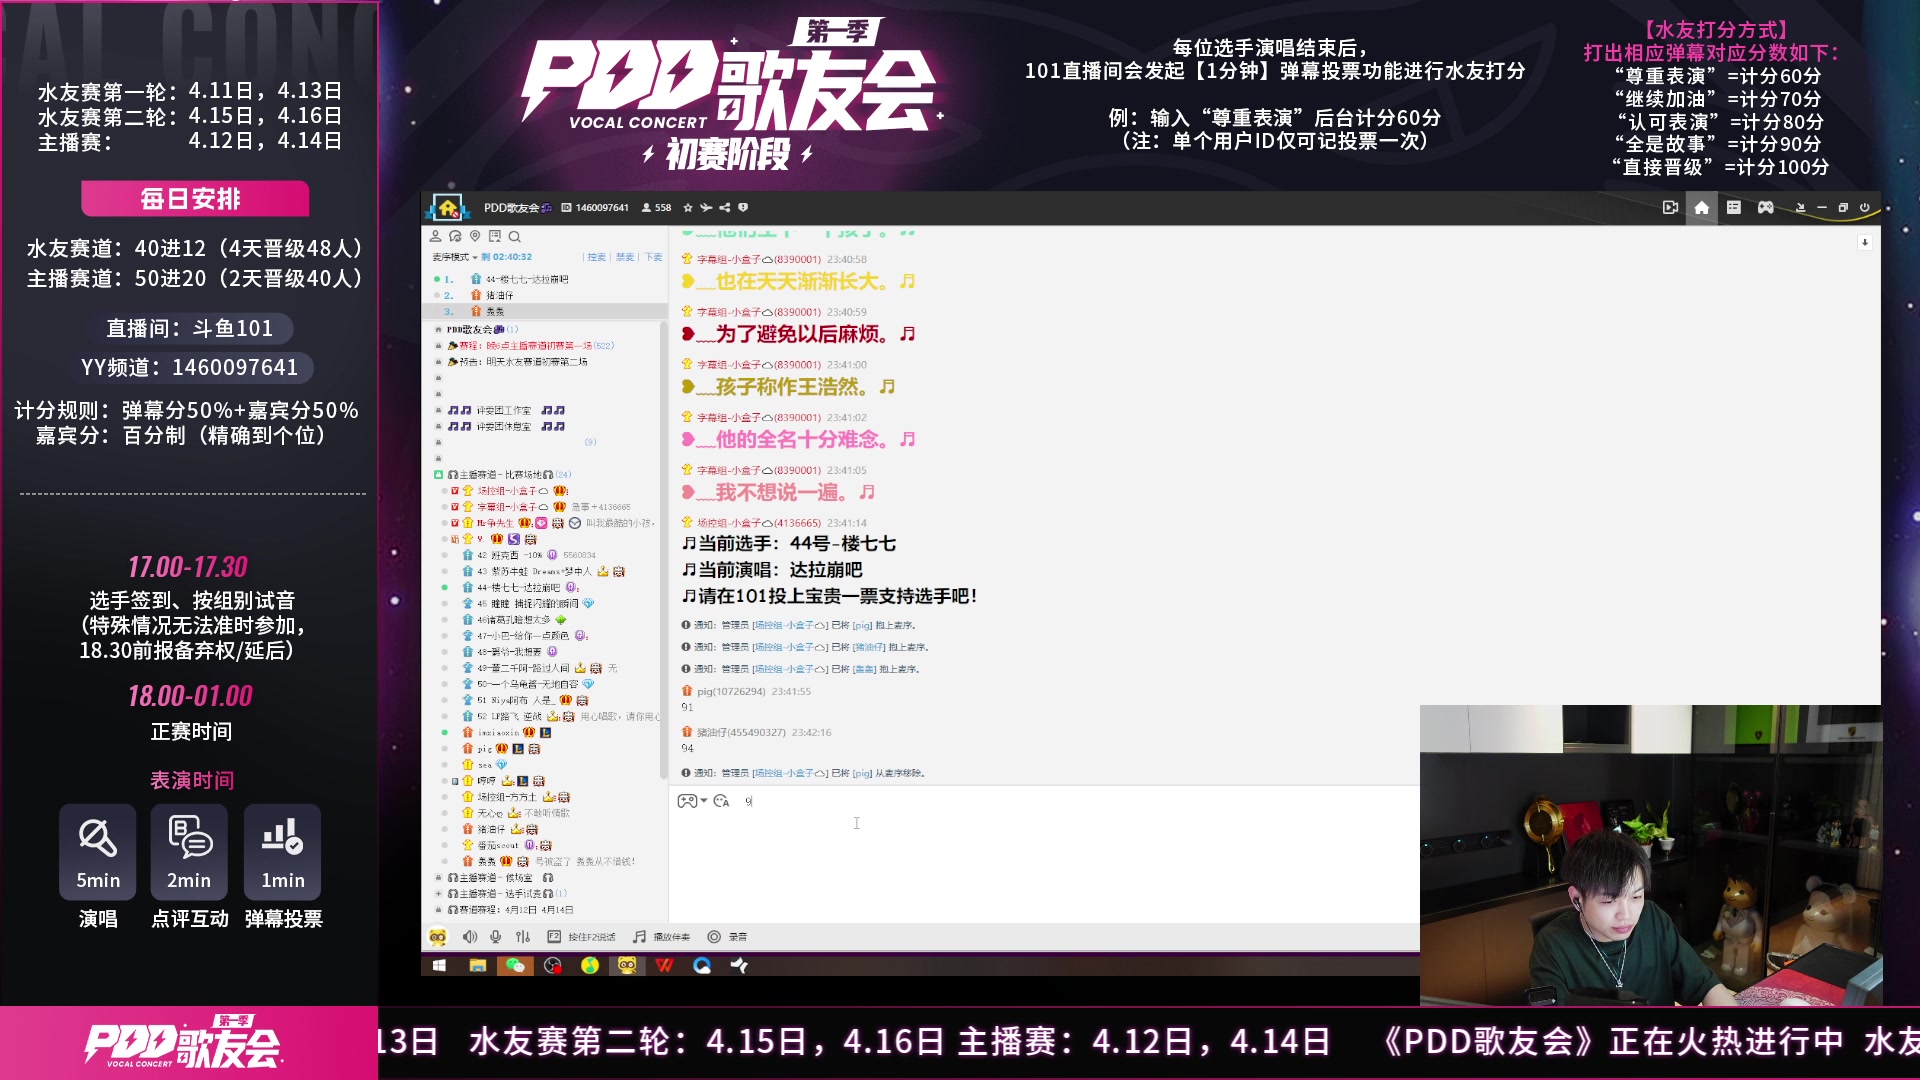Click the channel list vertical scrollbar
The width and height of the screenshot is (1920, 1080).
663,548
